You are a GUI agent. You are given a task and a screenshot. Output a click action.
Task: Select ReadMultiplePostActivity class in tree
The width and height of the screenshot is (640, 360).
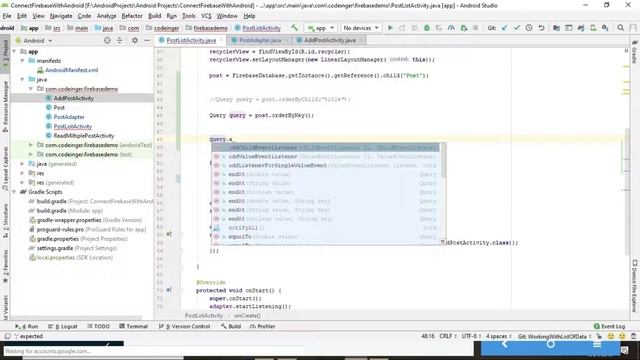[84, 136]
